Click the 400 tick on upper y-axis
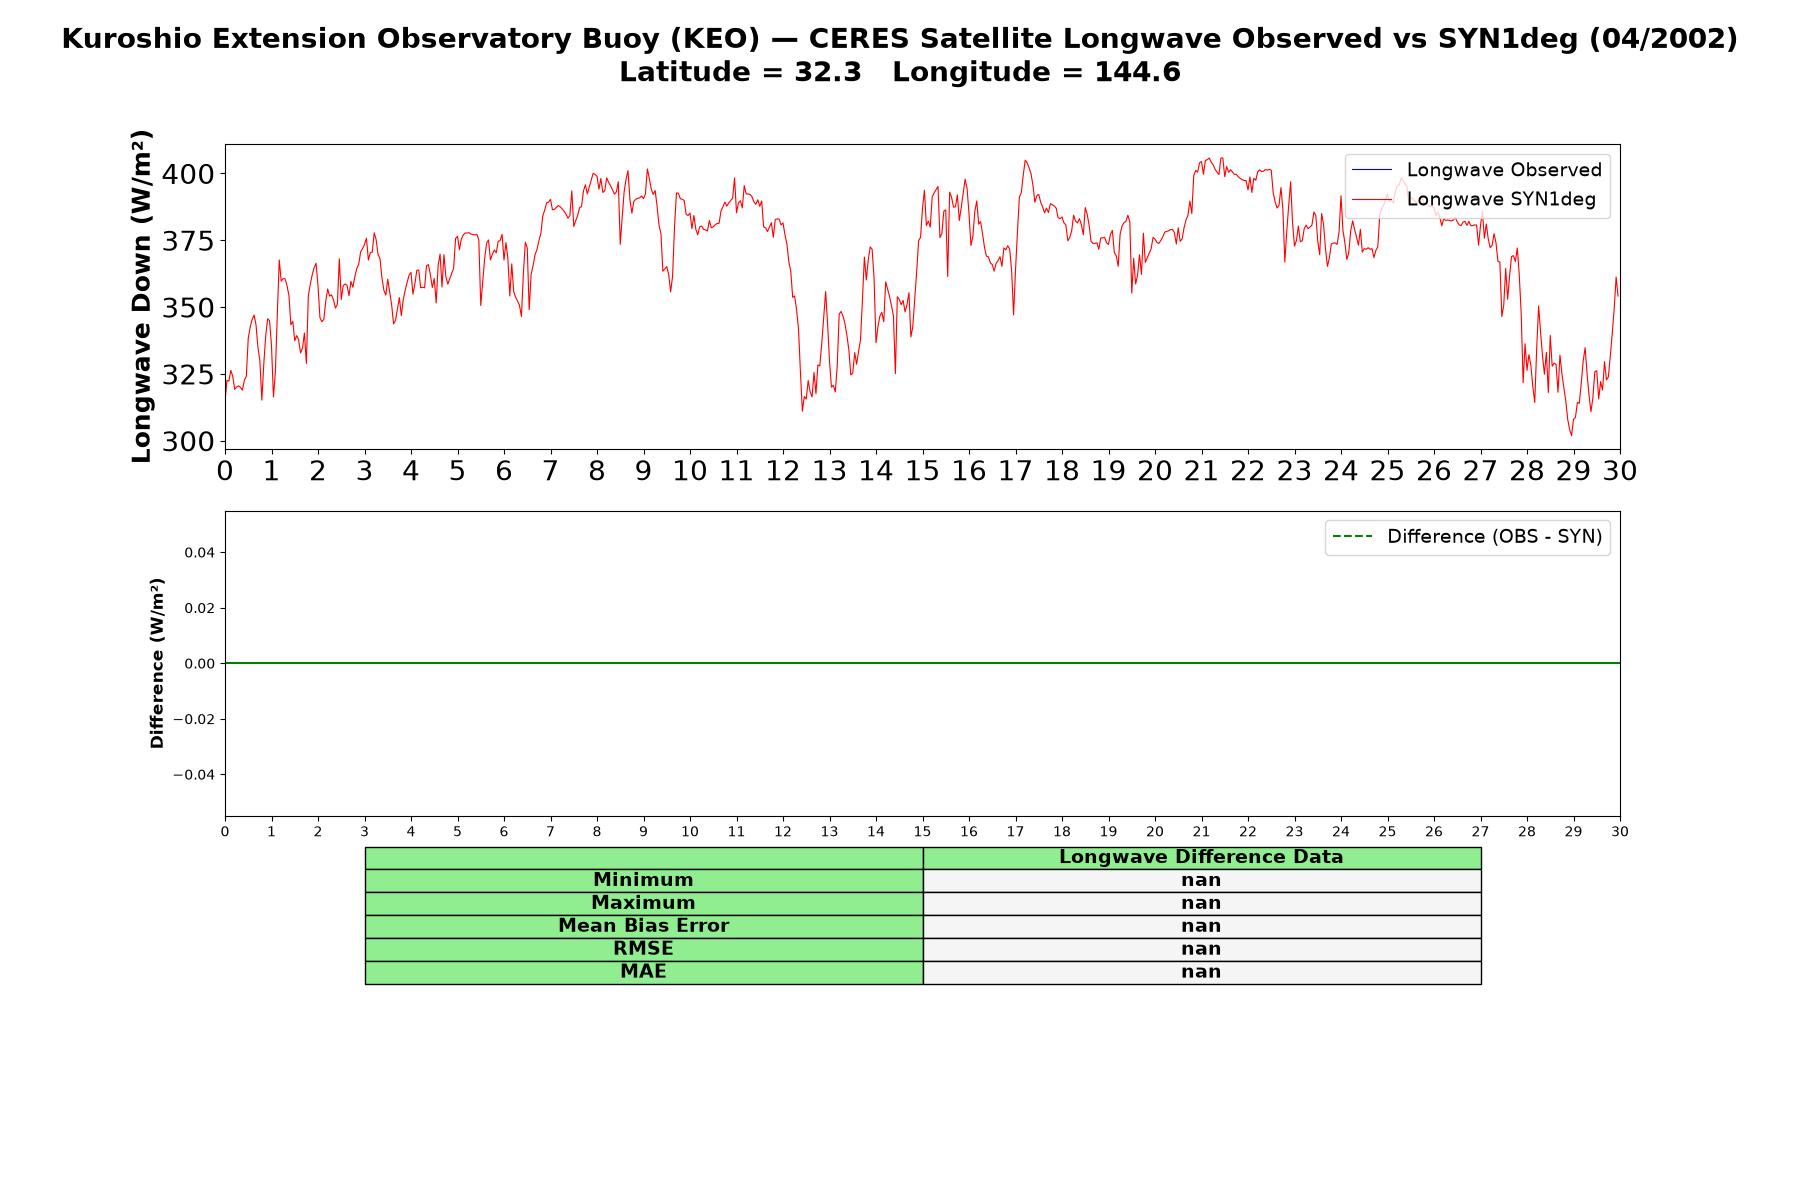This screenshot has width=1800, height=1200. click(188, 174)
